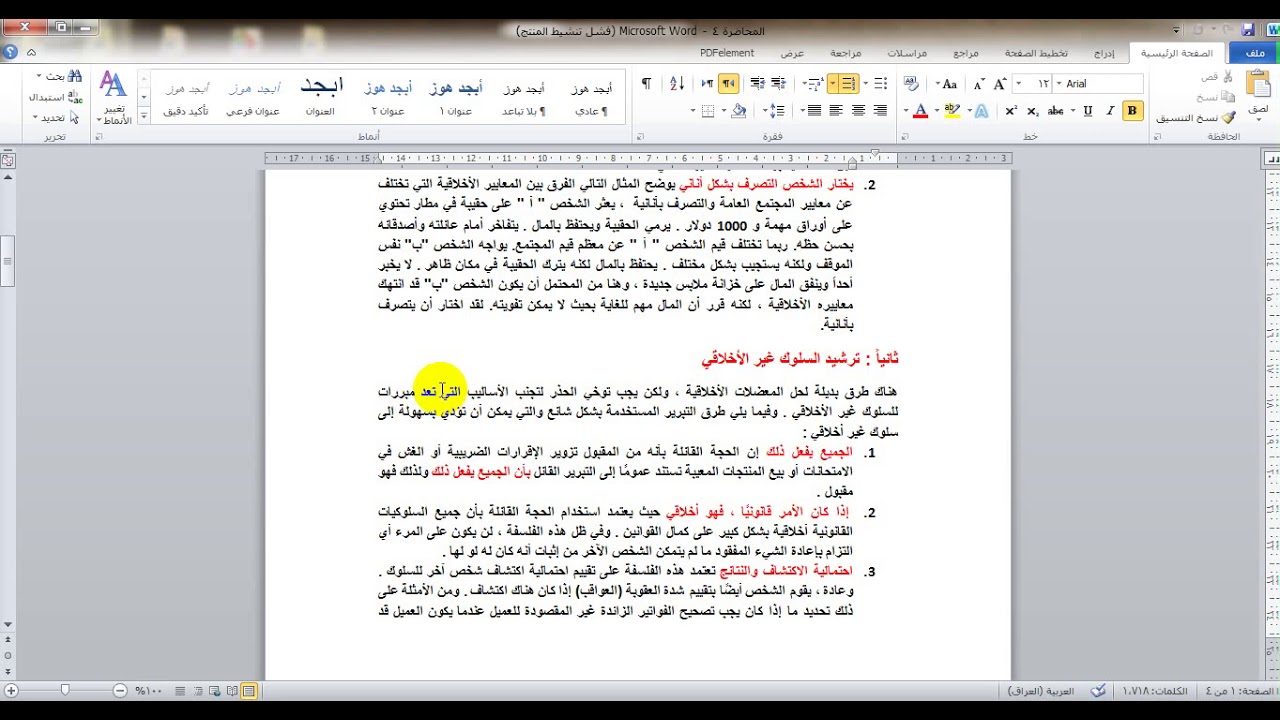Screen dimensions: 1280x720
Task: Align text right
Action: pos(880,111)
